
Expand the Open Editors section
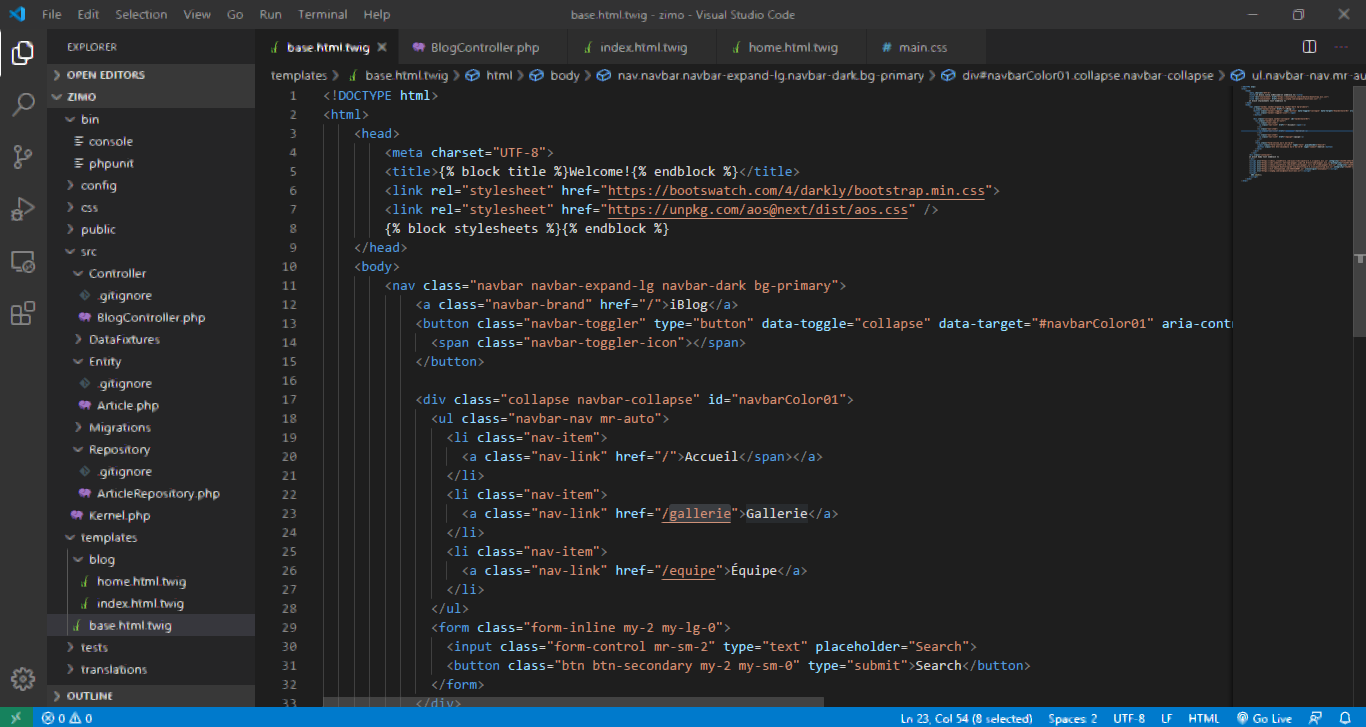point(105,75)
